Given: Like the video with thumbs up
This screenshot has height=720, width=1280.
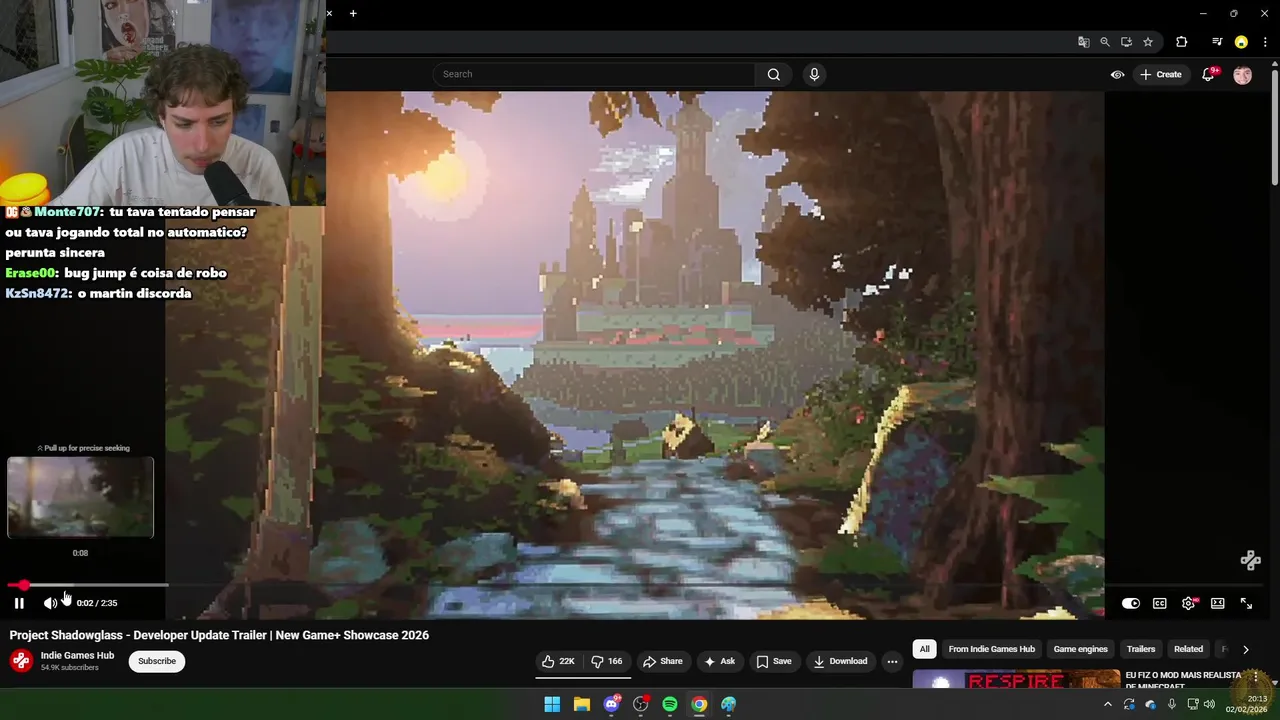Looking at the screenshot, I should point(558,661).
